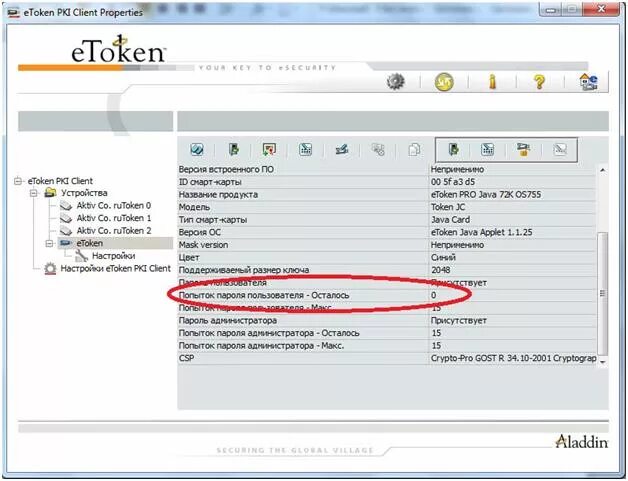Screen dimensions: 628x481
Task: Click the Unlock eToken padlock icon
Action: (523, 149)
